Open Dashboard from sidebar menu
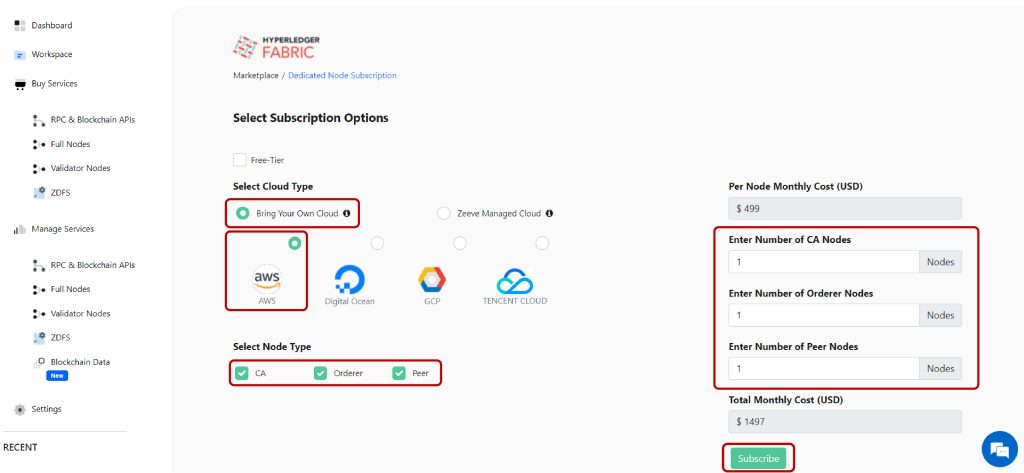 point(52,25)
